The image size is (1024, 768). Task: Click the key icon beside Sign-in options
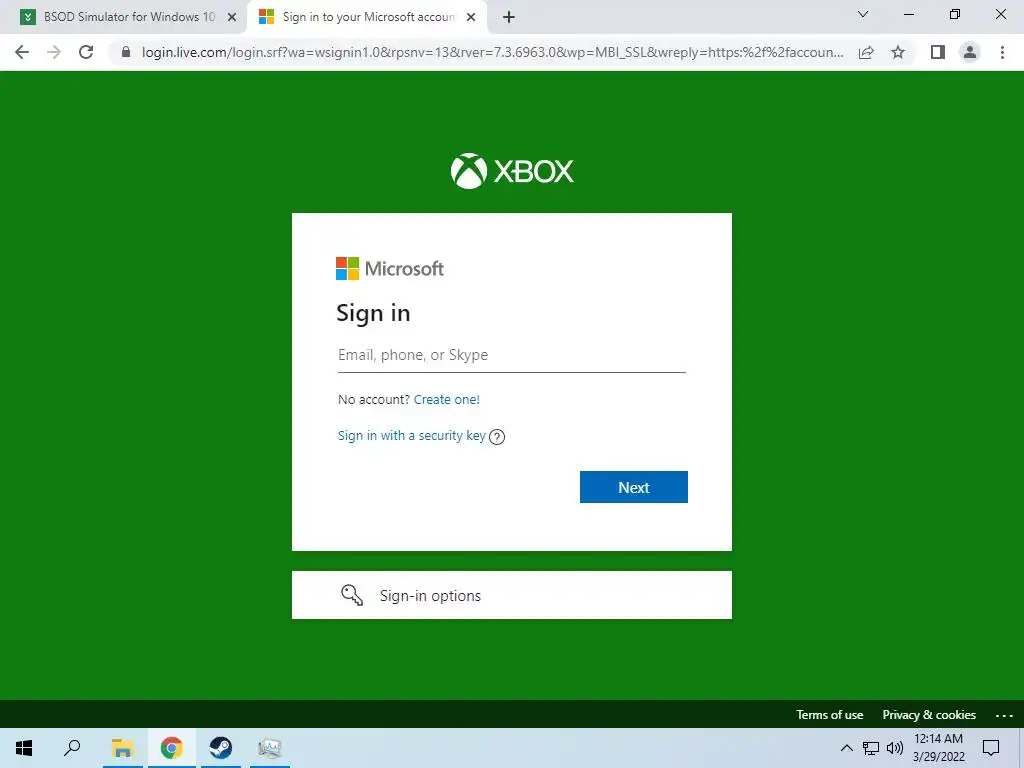click(352, 595)
